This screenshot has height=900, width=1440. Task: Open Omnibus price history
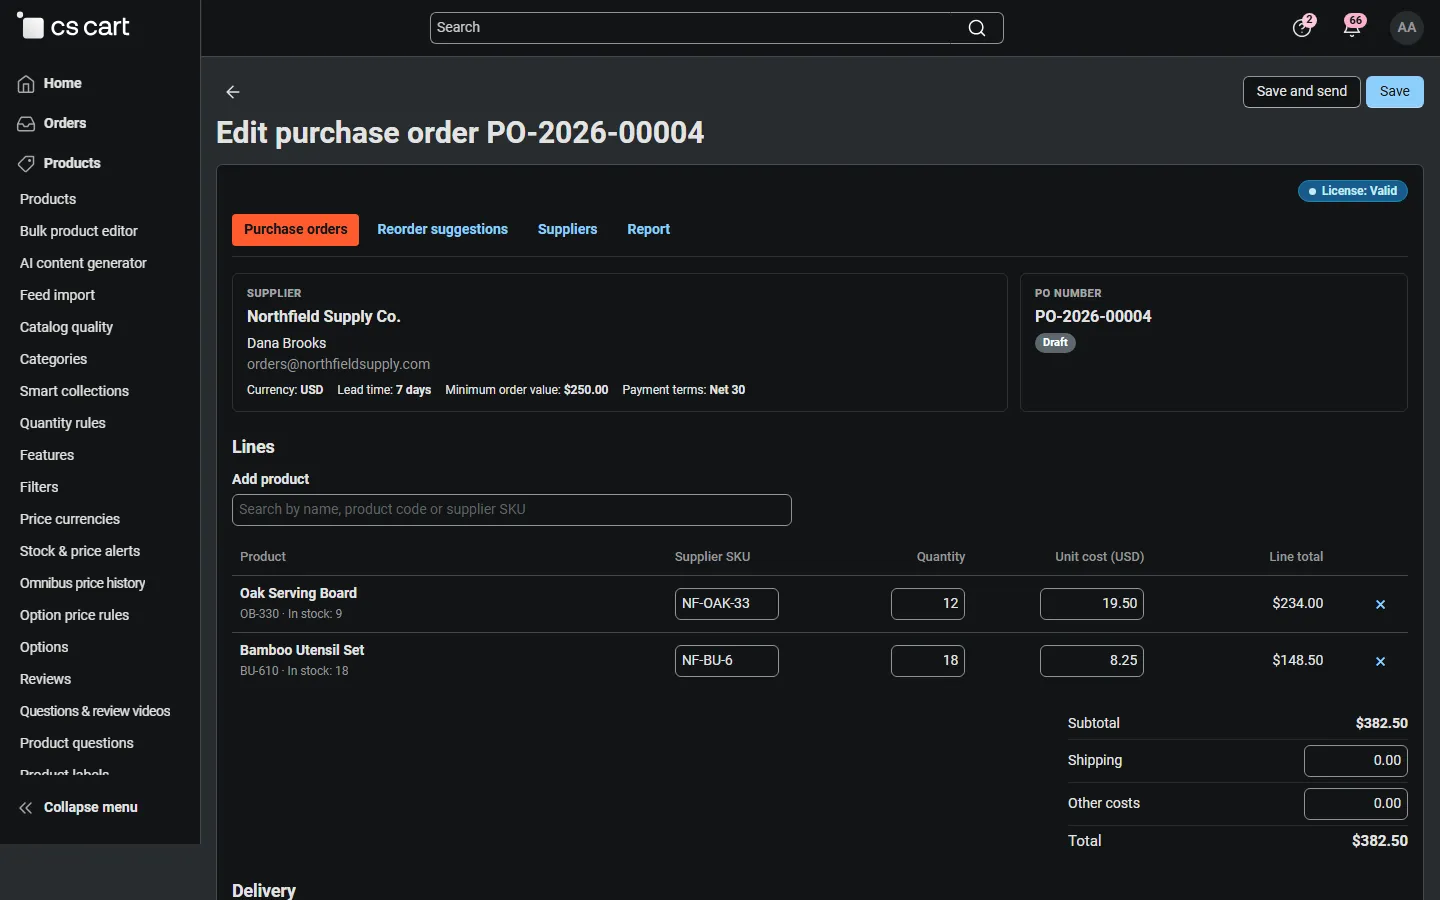tap(82, 583)
